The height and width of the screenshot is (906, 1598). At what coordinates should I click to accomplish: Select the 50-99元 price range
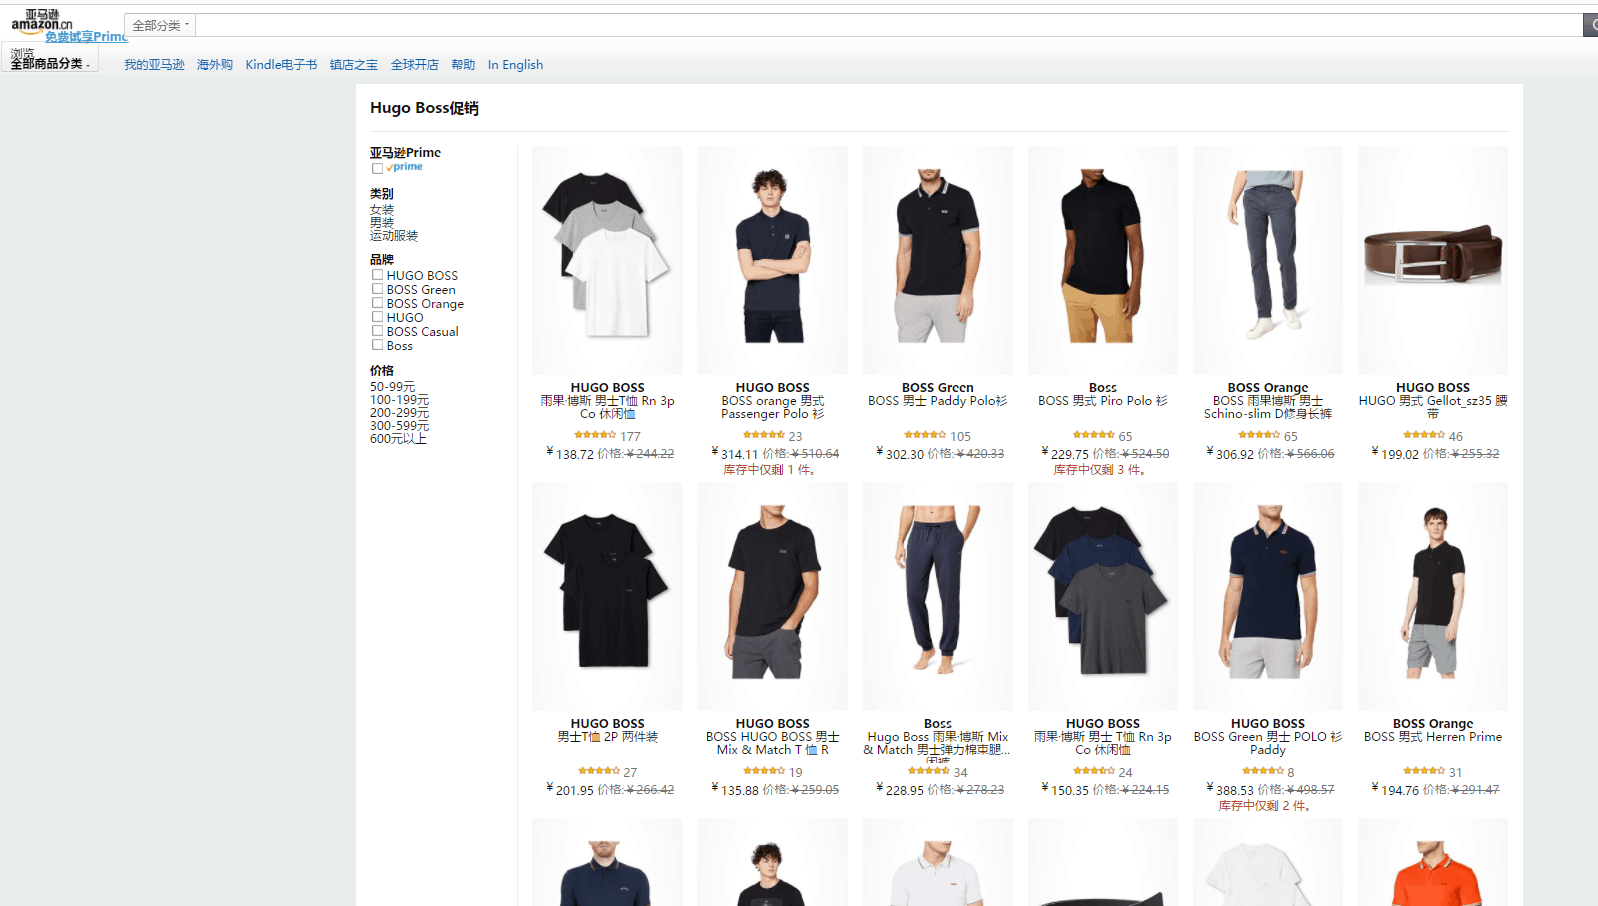point(392,387)
